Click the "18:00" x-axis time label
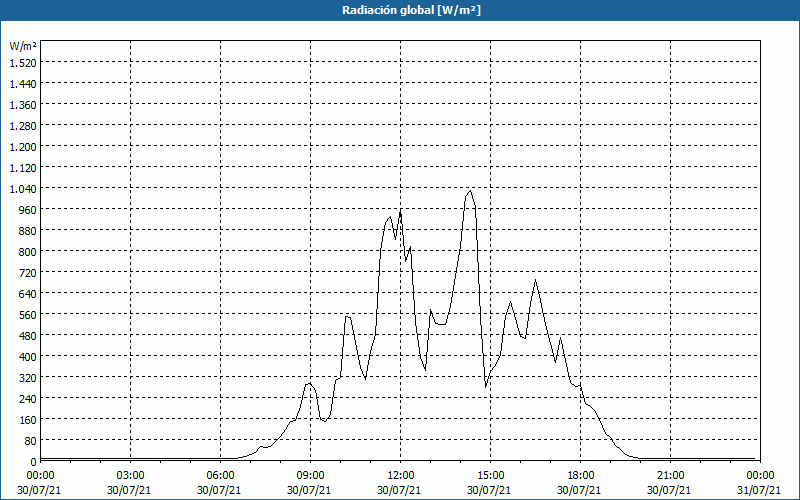 tap(581, 476)
